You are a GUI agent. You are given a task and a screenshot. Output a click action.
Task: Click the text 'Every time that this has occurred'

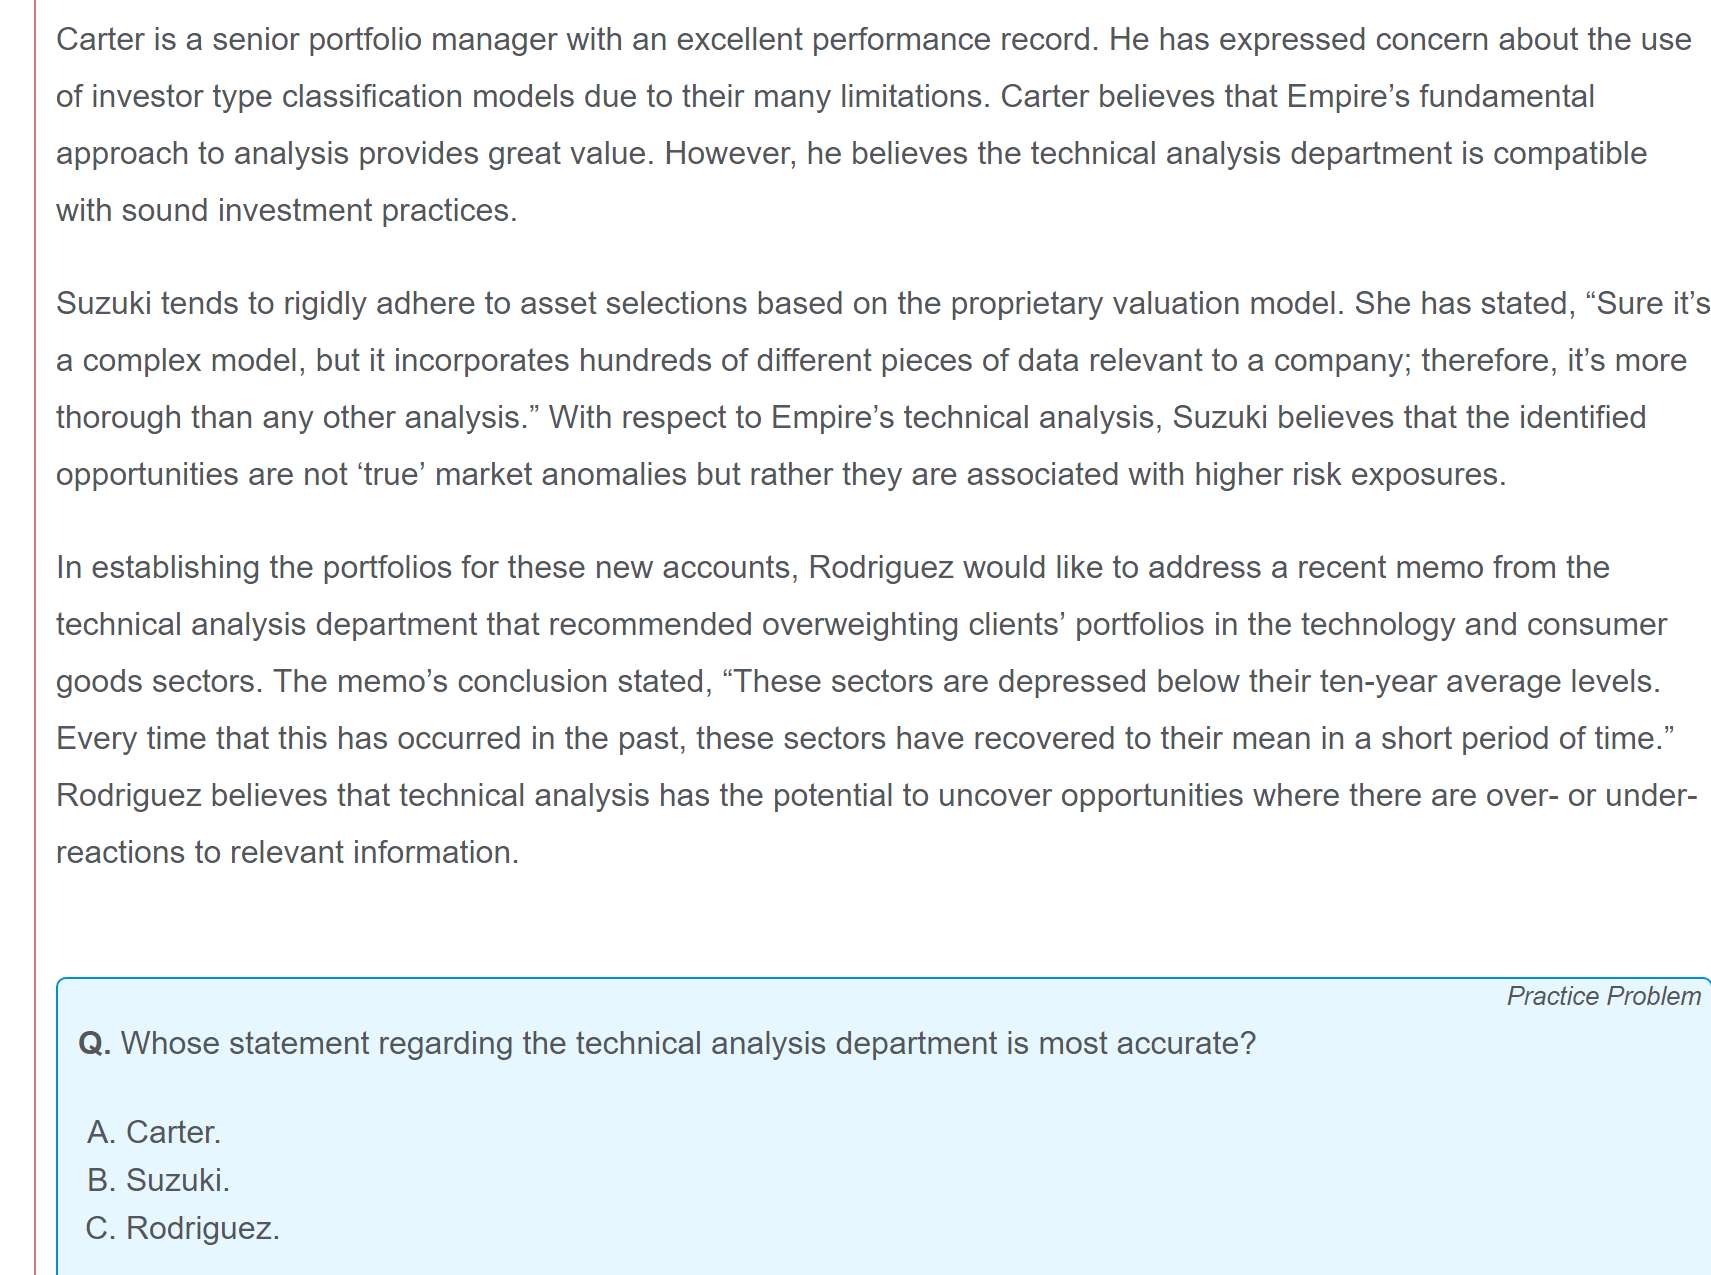click(289, 739)
